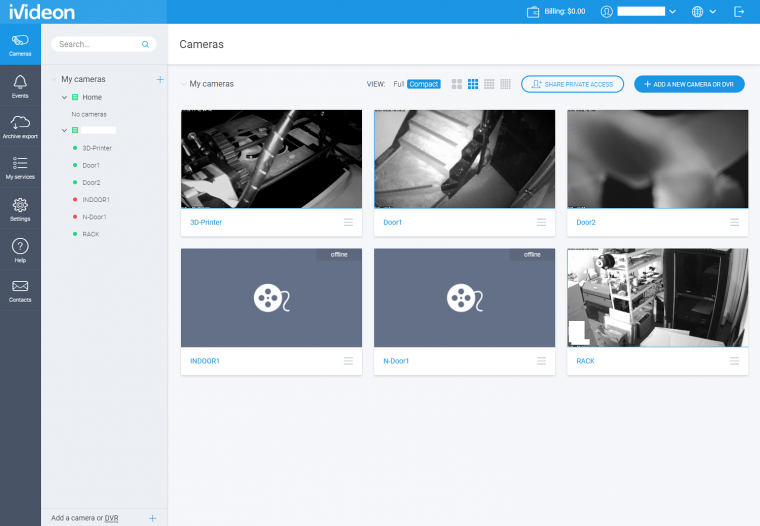Viewport: 760px width, 526px height.
Task: Open menu icon for 3D-Printer card
Action: coord(348,222)
